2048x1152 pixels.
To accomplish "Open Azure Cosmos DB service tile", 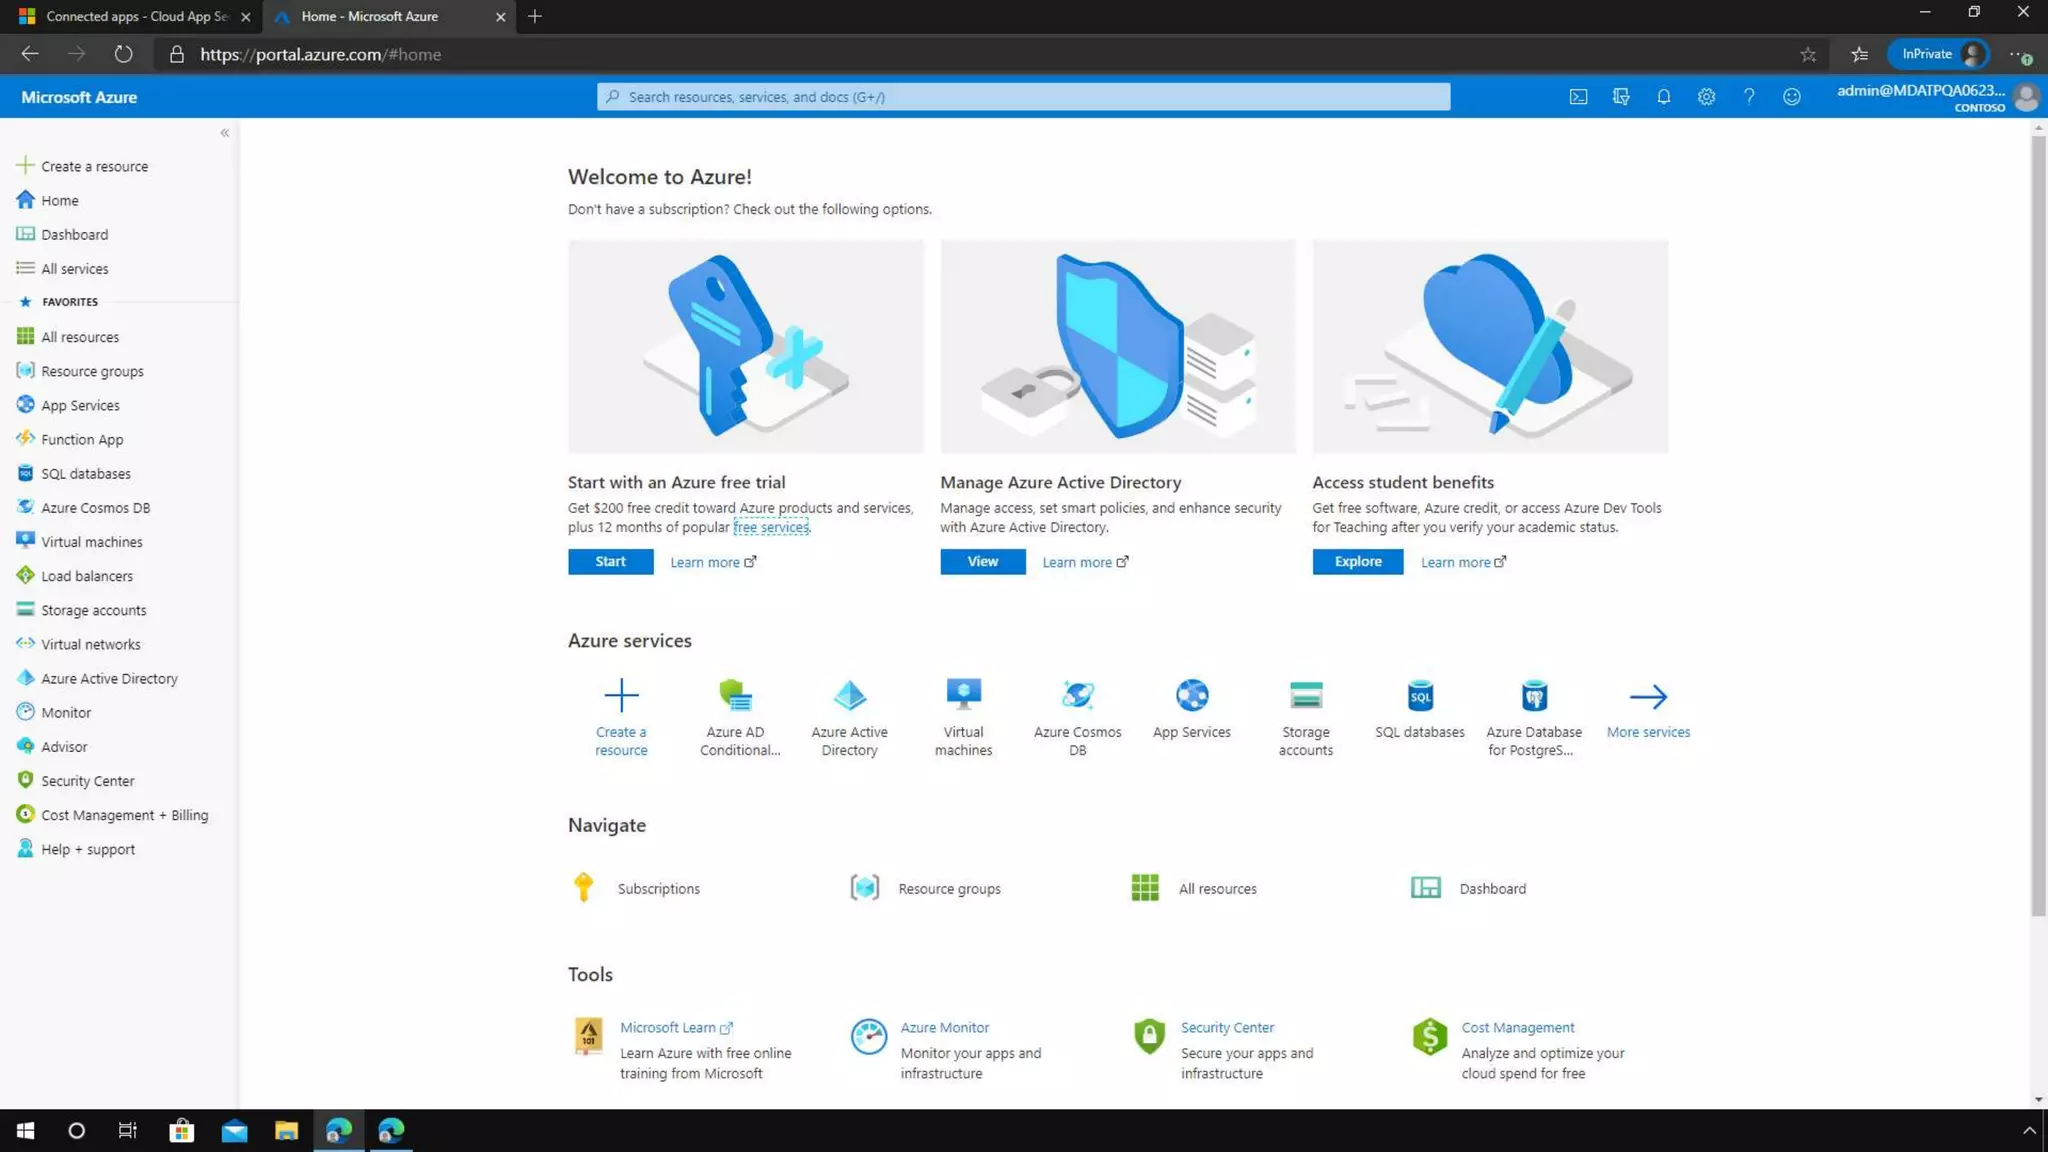I will point(1077,715).
